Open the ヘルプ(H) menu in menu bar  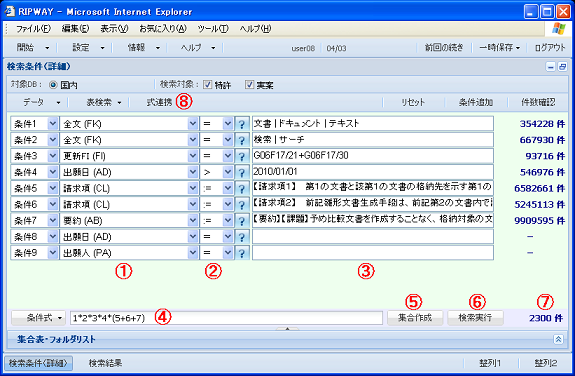coord(255,29)
